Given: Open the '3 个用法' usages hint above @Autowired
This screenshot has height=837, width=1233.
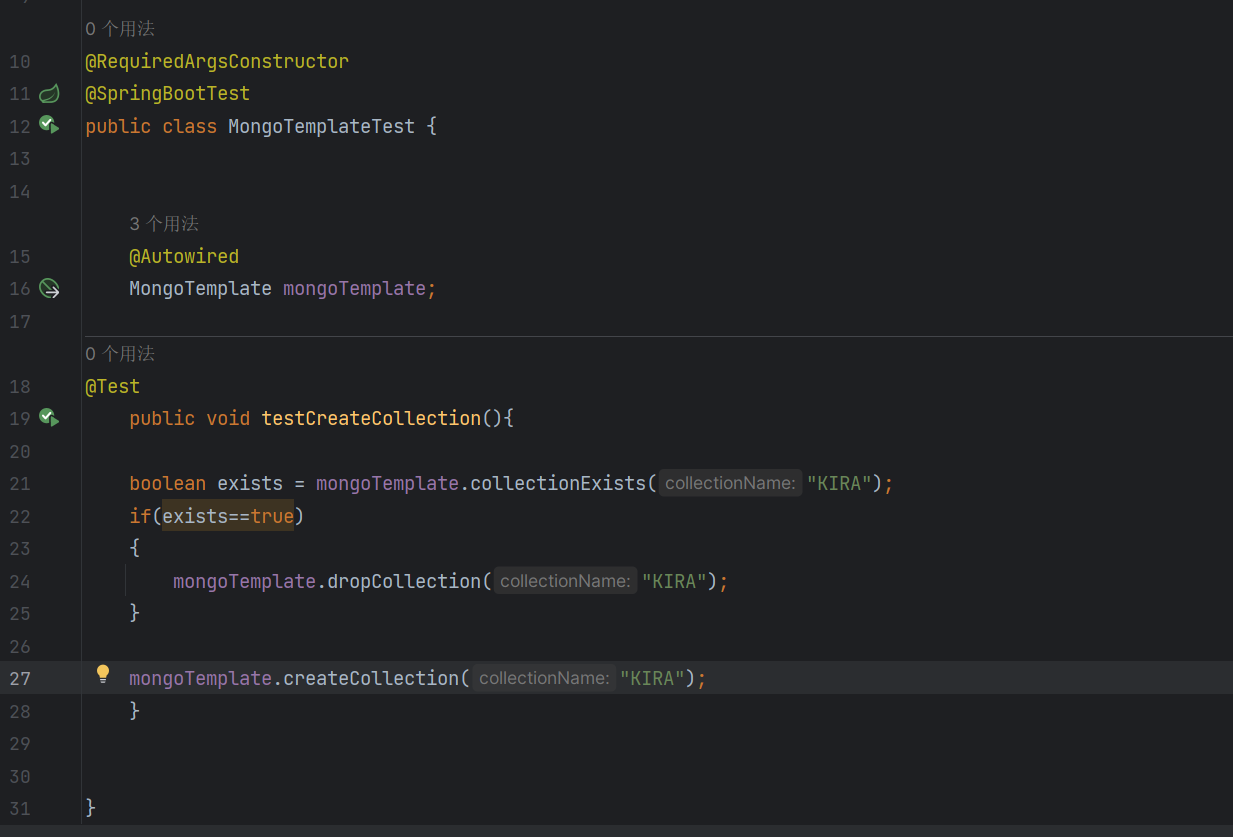Looking at the screenshot, I should [164, 223].
